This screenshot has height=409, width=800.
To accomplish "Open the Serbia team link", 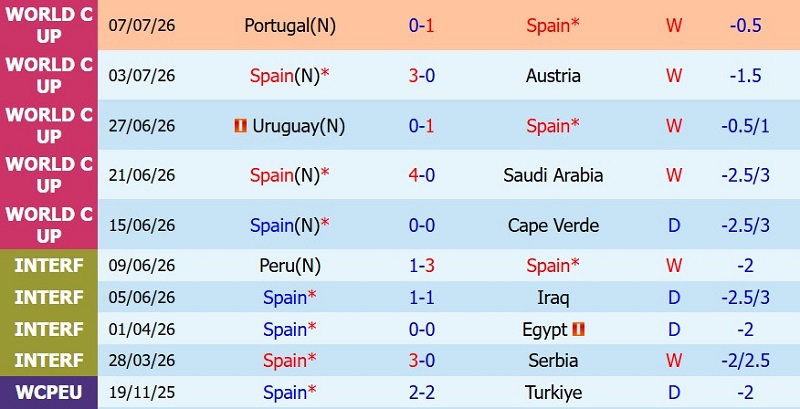I will (553, 361).
